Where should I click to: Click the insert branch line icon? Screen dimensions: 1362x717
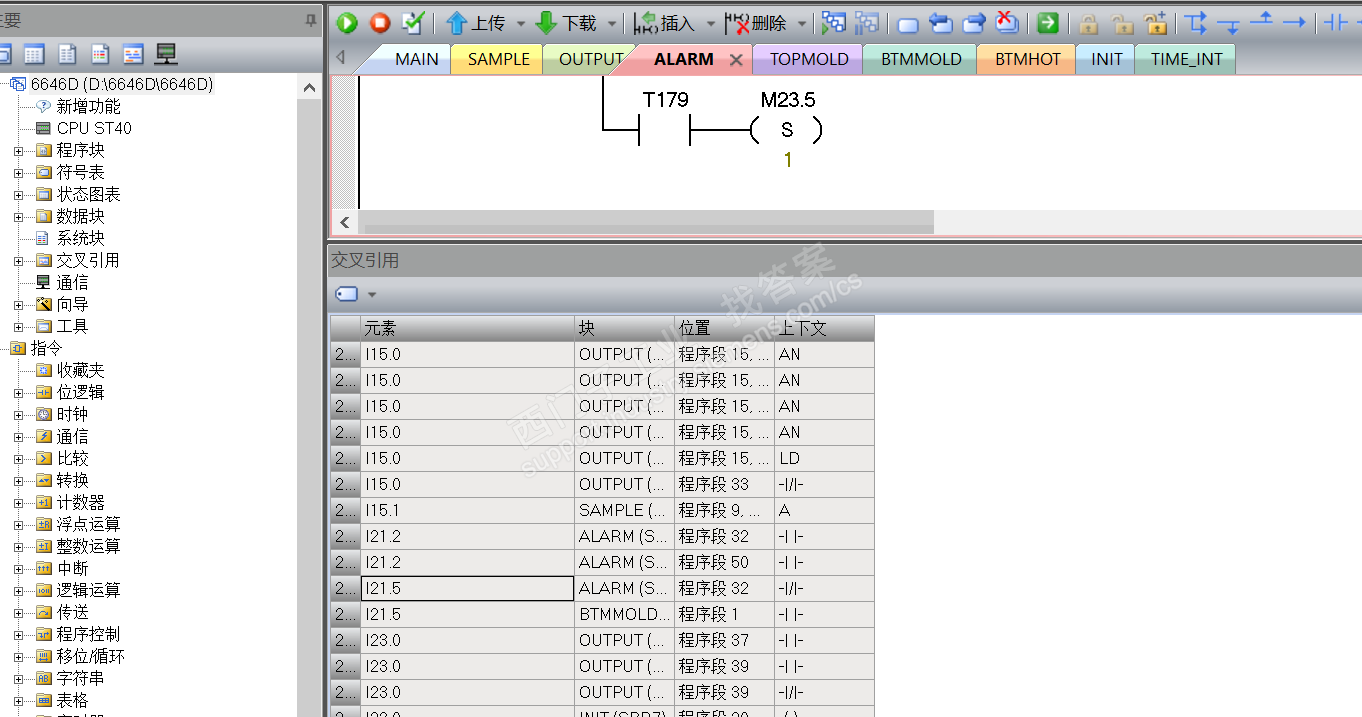click(1195, 22)
